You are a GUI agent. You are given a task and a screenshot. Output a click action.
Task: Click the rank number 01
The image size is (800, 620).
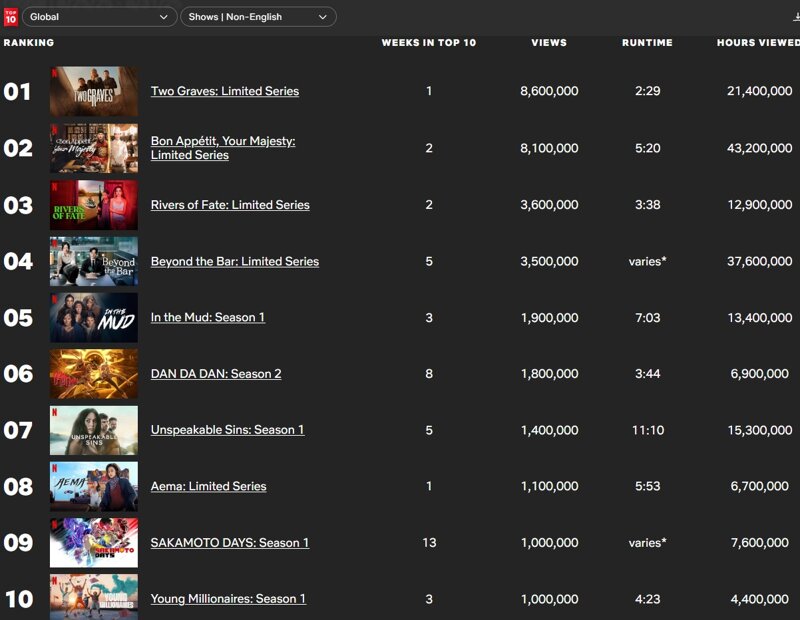tap(17, 92)
